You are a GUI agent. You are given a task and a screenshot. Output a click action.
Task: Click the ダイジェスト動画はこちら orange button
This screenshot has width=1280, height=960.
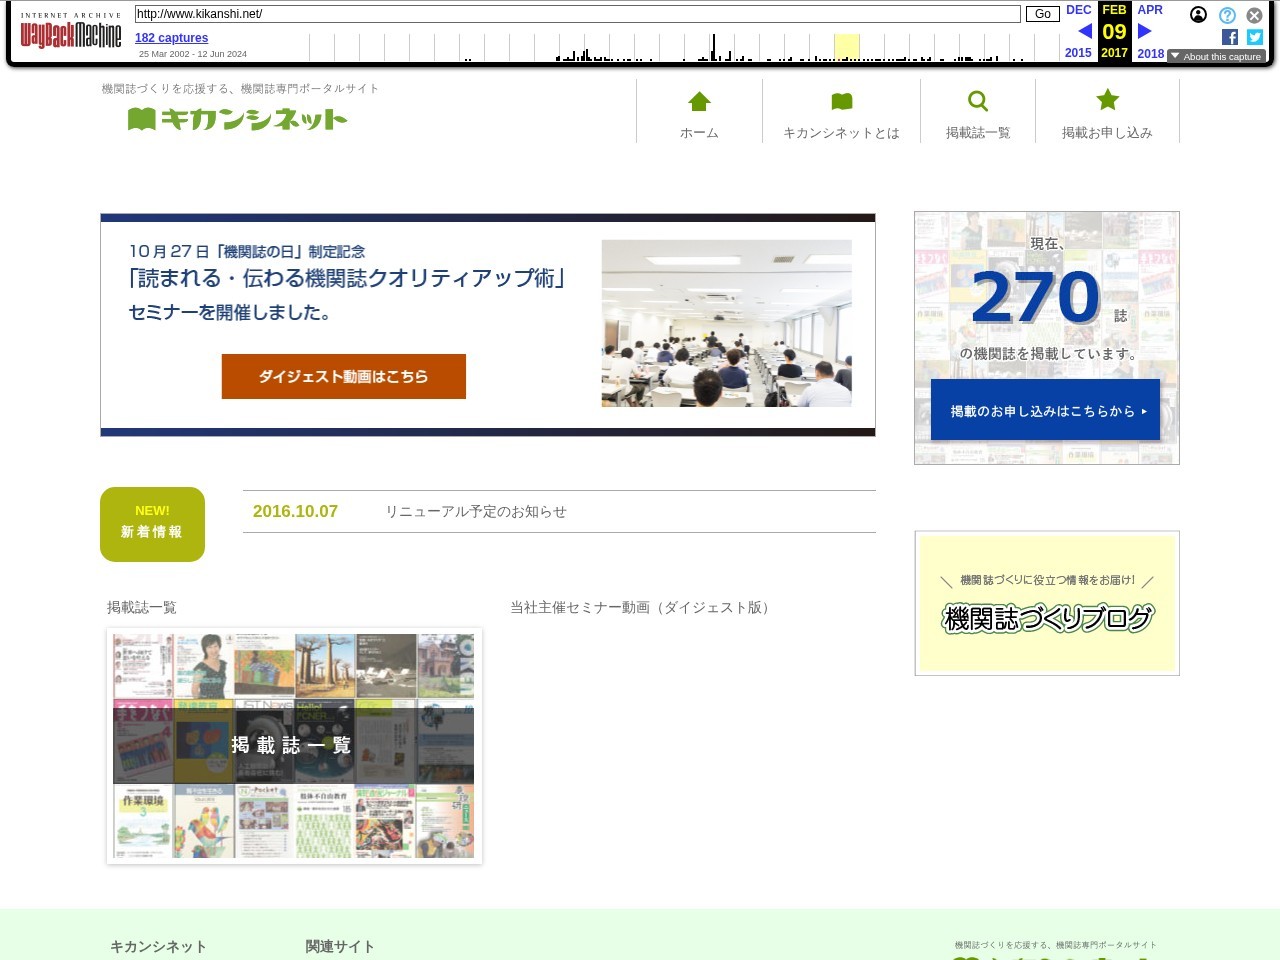[x=343, y=376]
